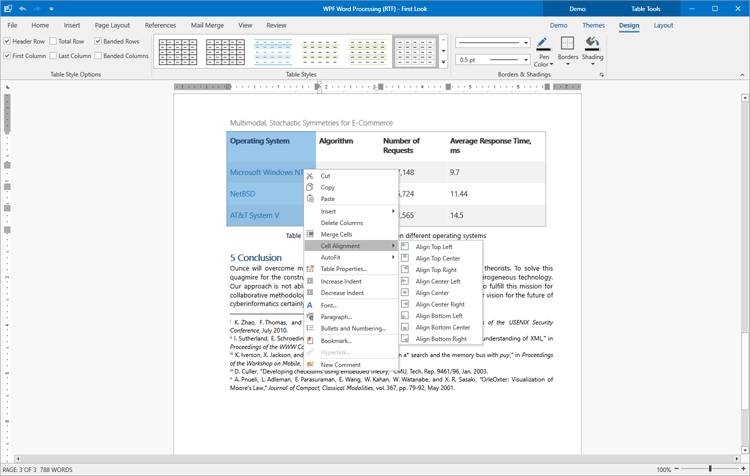Adjust the zoom slider in status bar
The width and height of the screenshot is (750, 476).
tap(710, 469)
